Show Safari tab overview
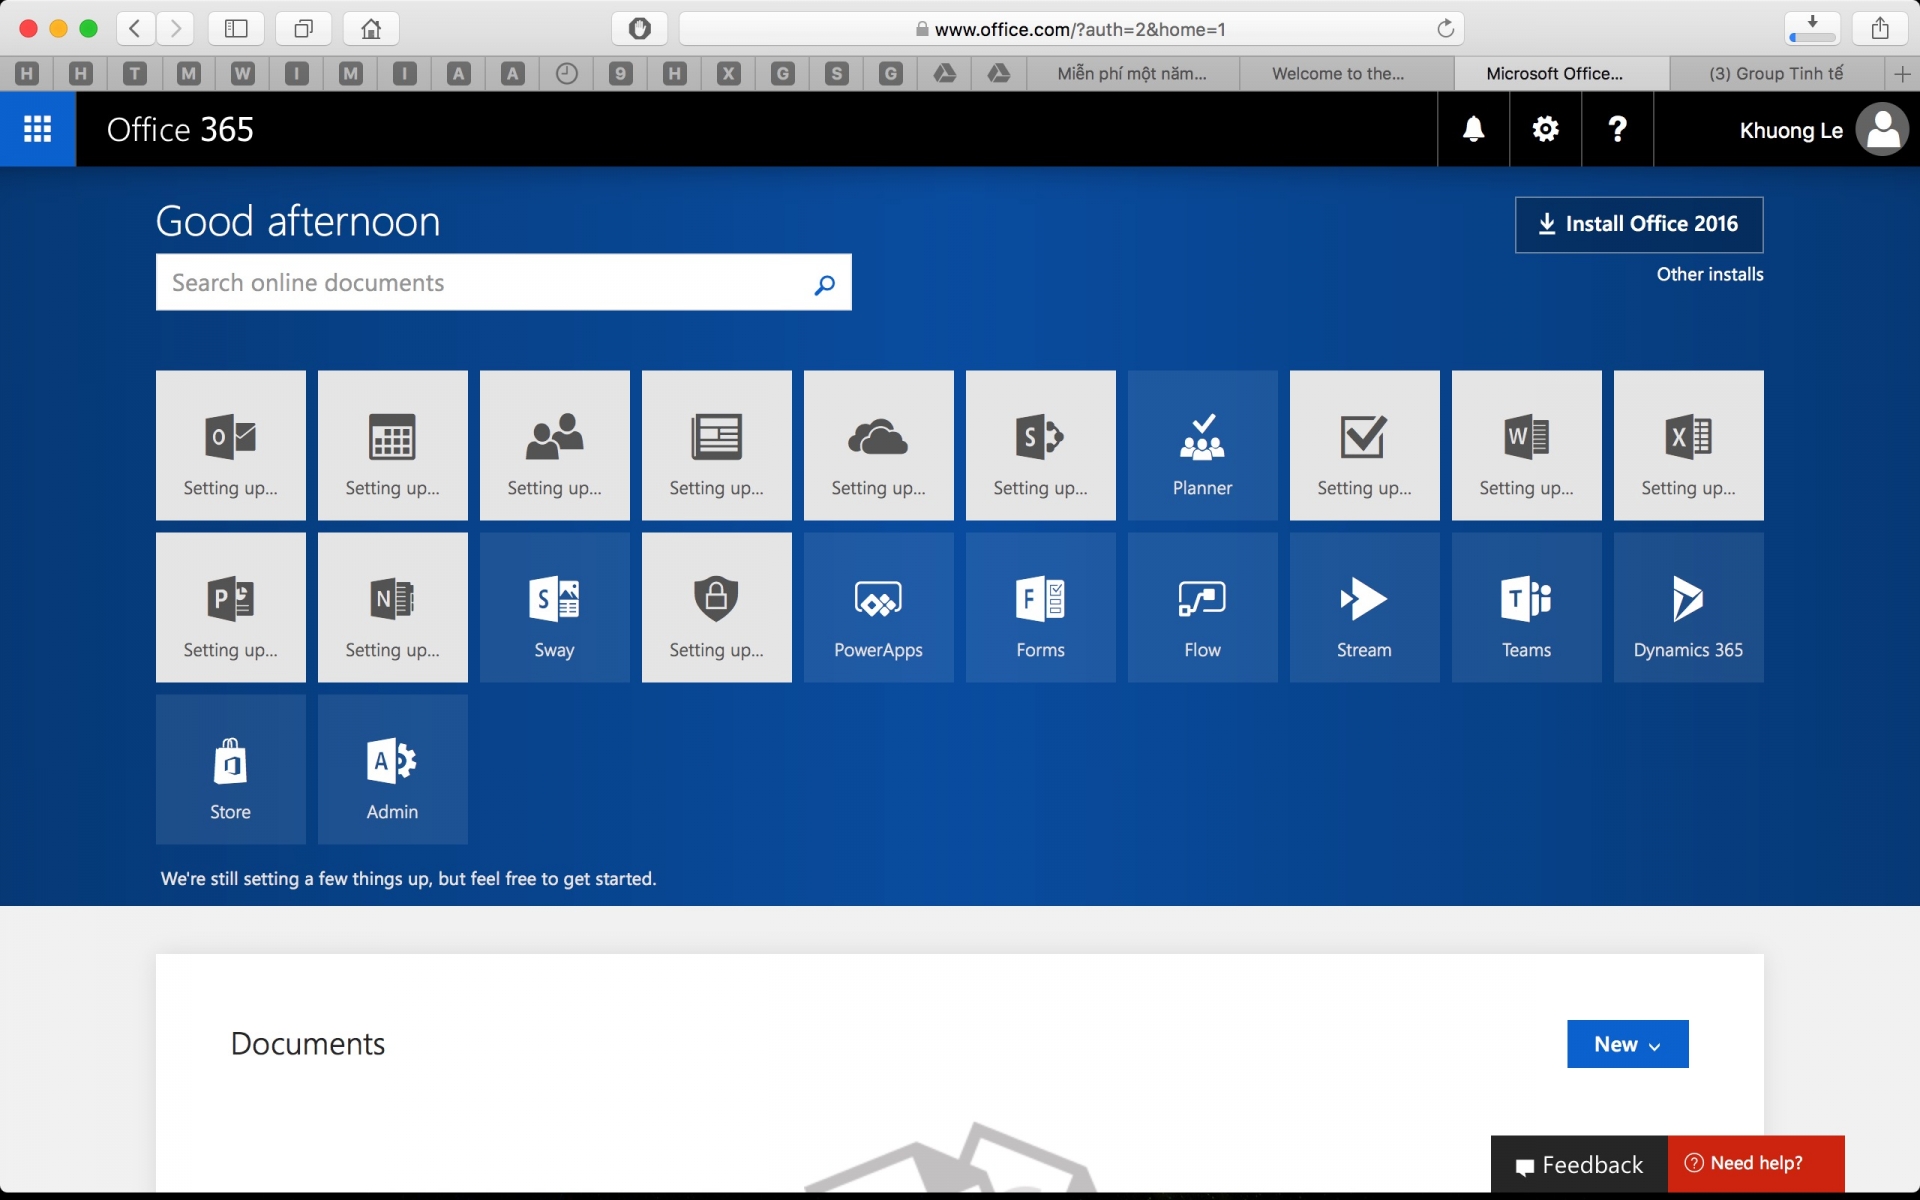Image resolution: width=1920 pixels, height=1200 pixels. pyautogui.click(x=304, y=29)
